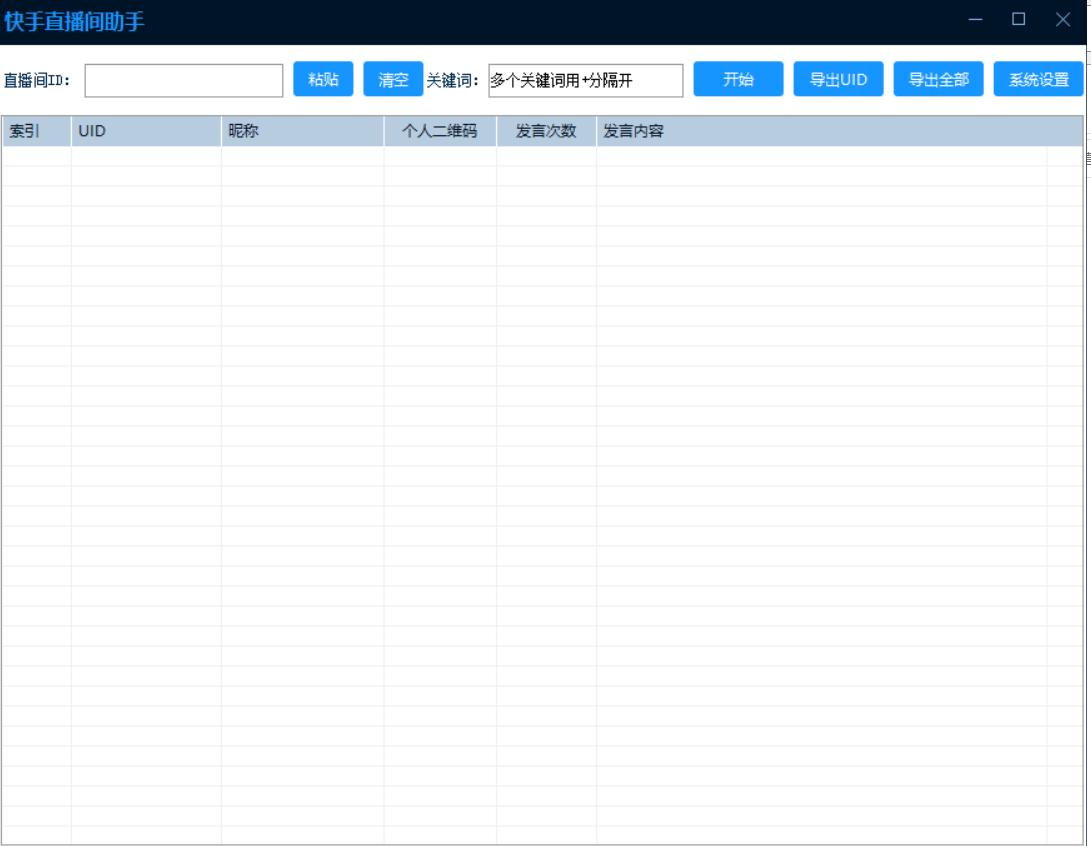Click the 粘贴 paste button
Viewport: 1091px width, 846px height.
click(x=323, y=79)
